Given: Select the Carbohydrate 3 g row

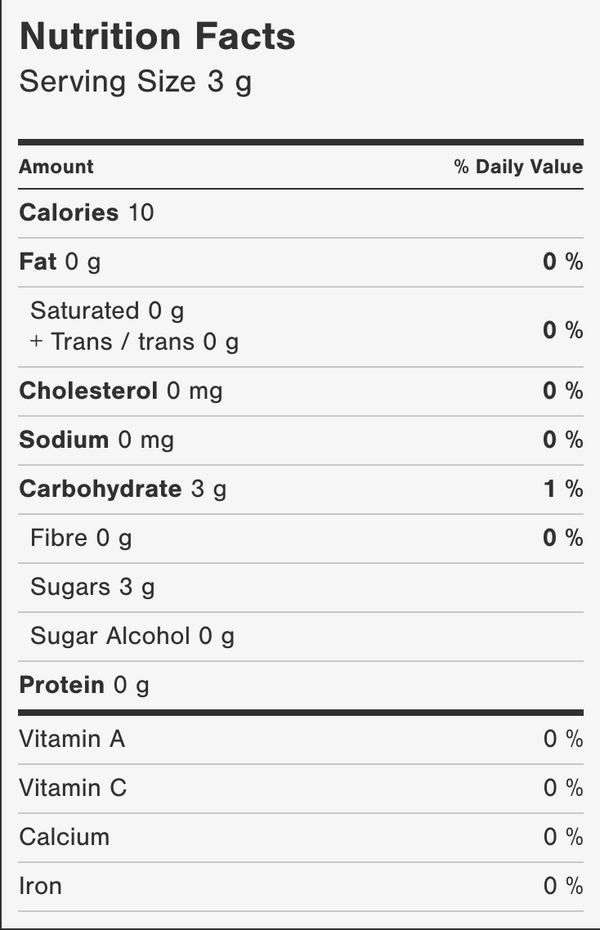Looking at the screenshot, I should 301,489.
